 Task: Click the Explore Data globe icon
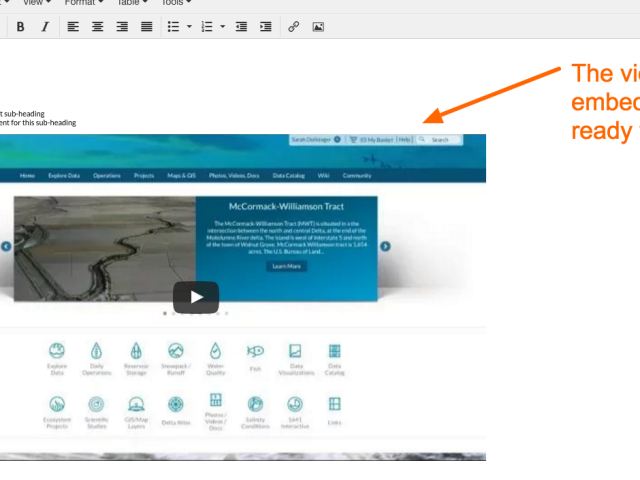pos(57,351)
